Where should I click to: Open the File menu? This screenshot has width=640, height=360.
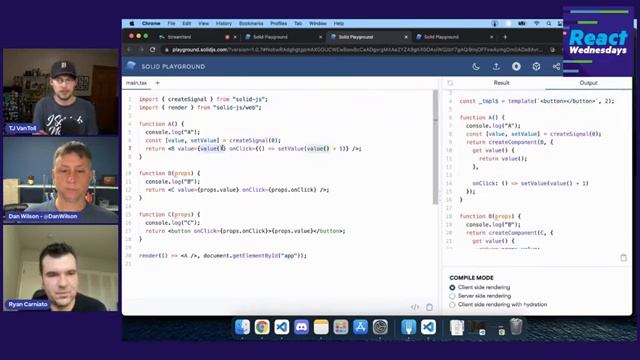click(171, 24)
